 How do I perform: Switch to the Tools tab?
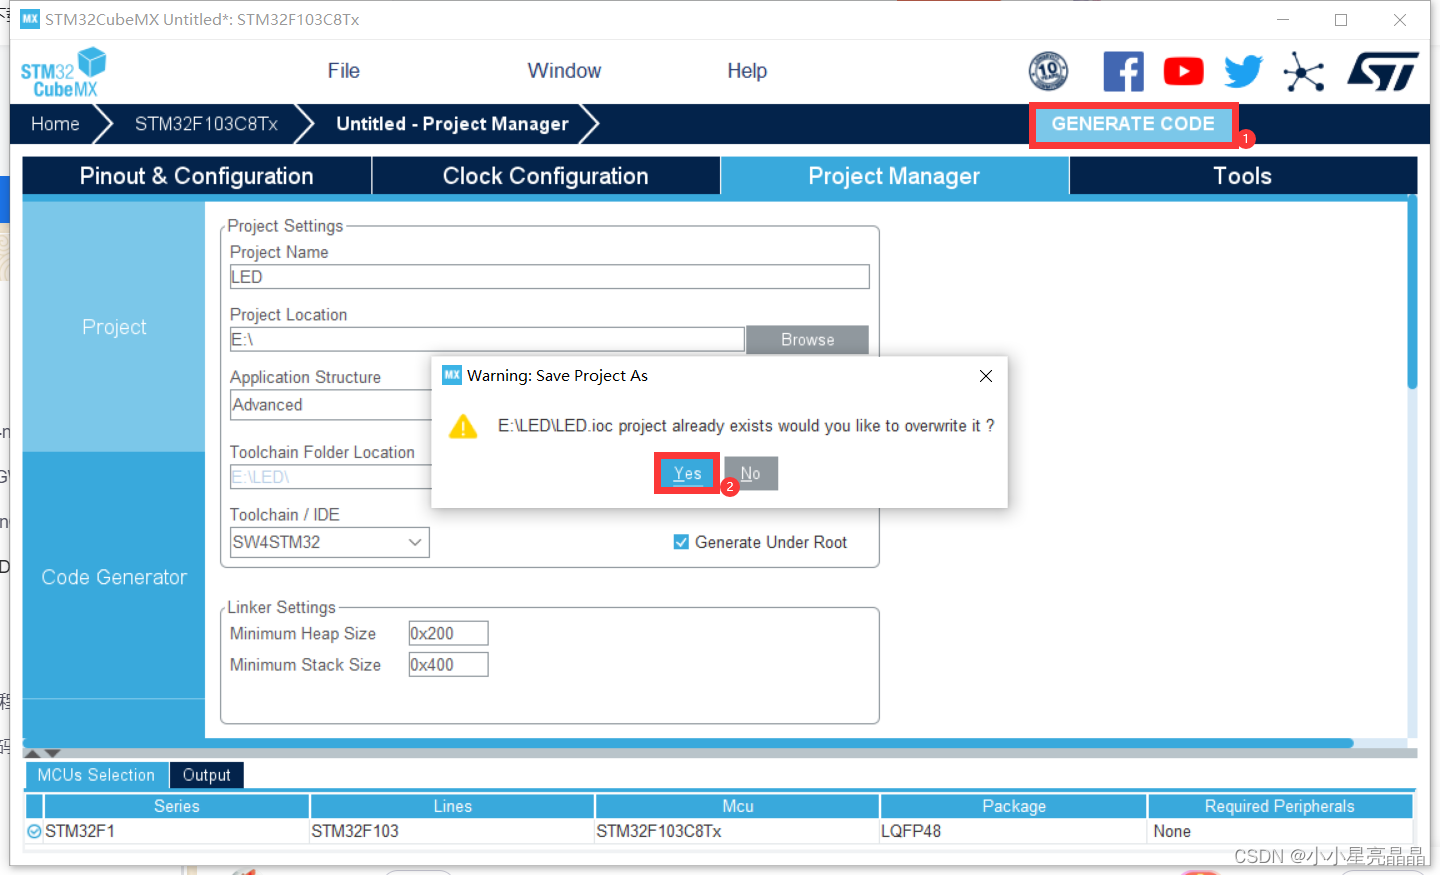(1243, 176)
